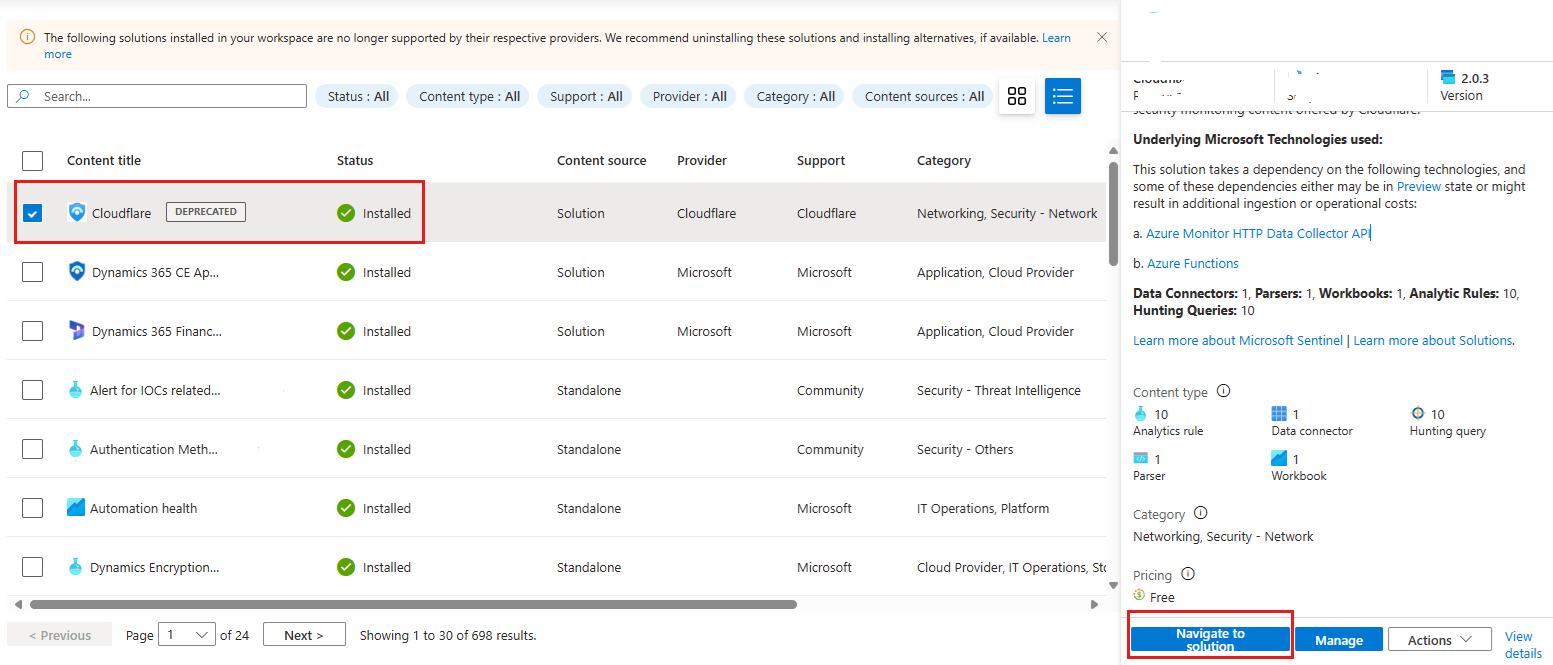Check the Automation health row checkbox
Viewport: 1553px width, 665px height.
[x=33, y=508]
